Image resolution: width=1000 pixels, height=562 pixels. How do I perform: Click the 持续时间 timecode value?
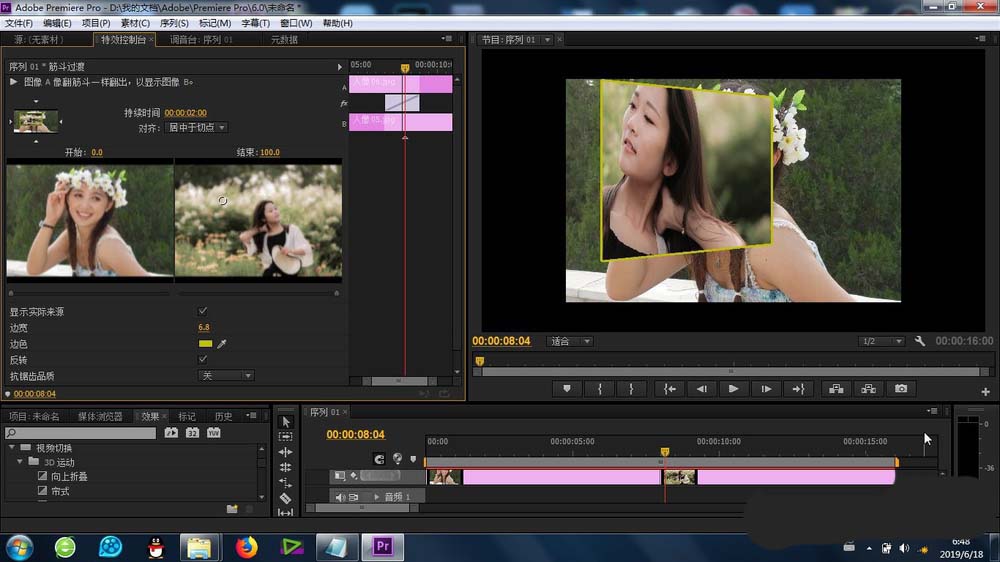point(185,114)
